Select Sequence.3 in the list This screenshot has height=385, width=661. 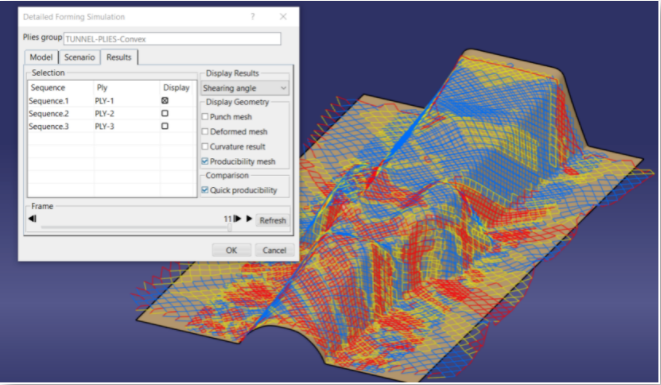click(48, 127)
